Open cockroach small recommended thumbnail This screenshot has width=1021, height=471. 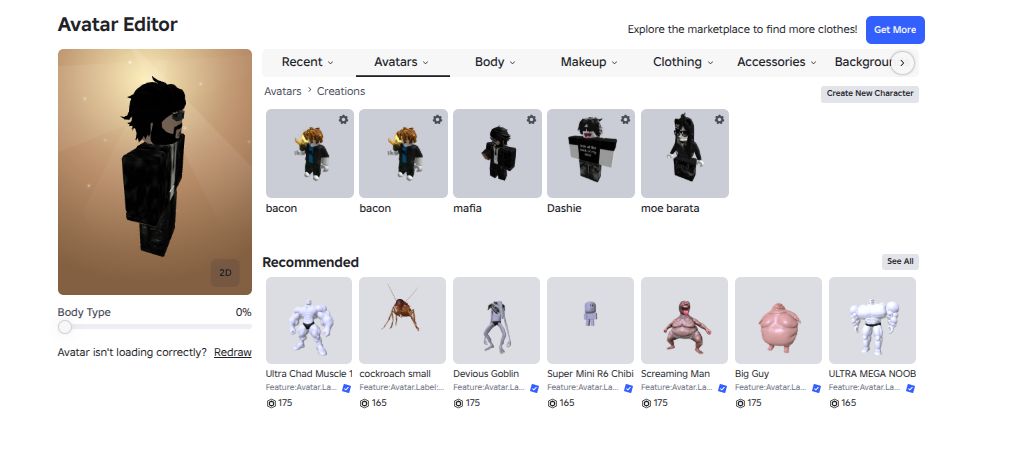click(x=402, y=321)
